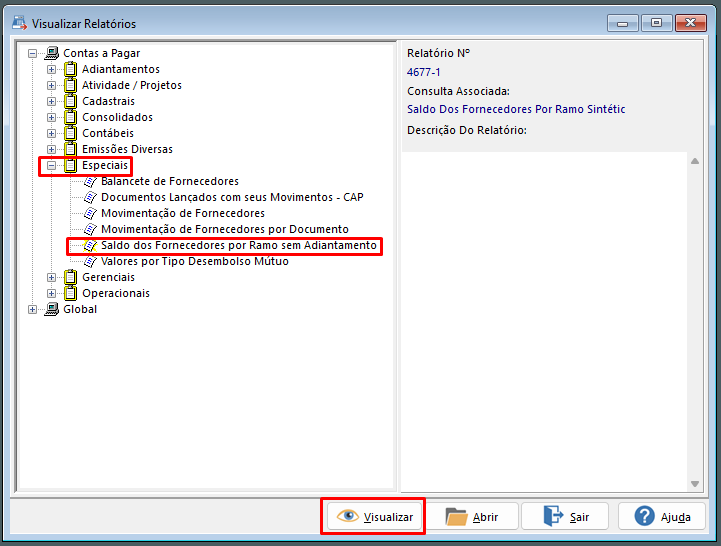Click inside the report description text area

[545, 322]
